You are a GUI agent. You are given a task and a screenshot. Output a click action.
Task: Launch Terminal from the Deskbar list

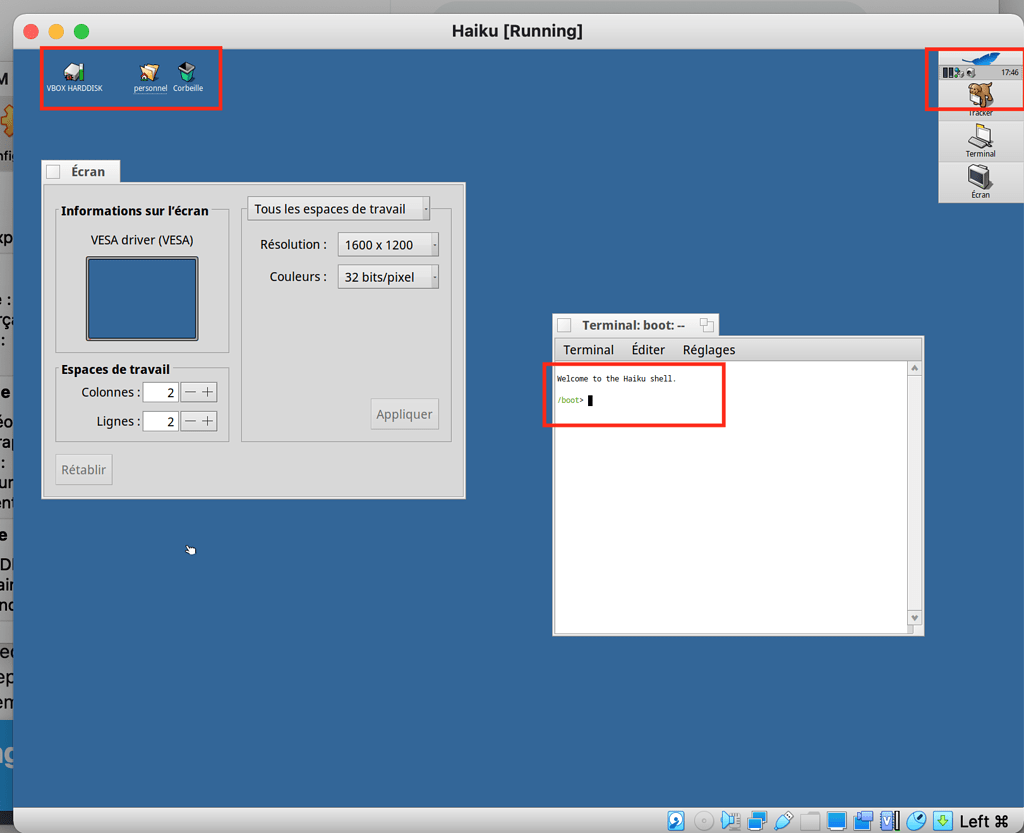(981, 137)
